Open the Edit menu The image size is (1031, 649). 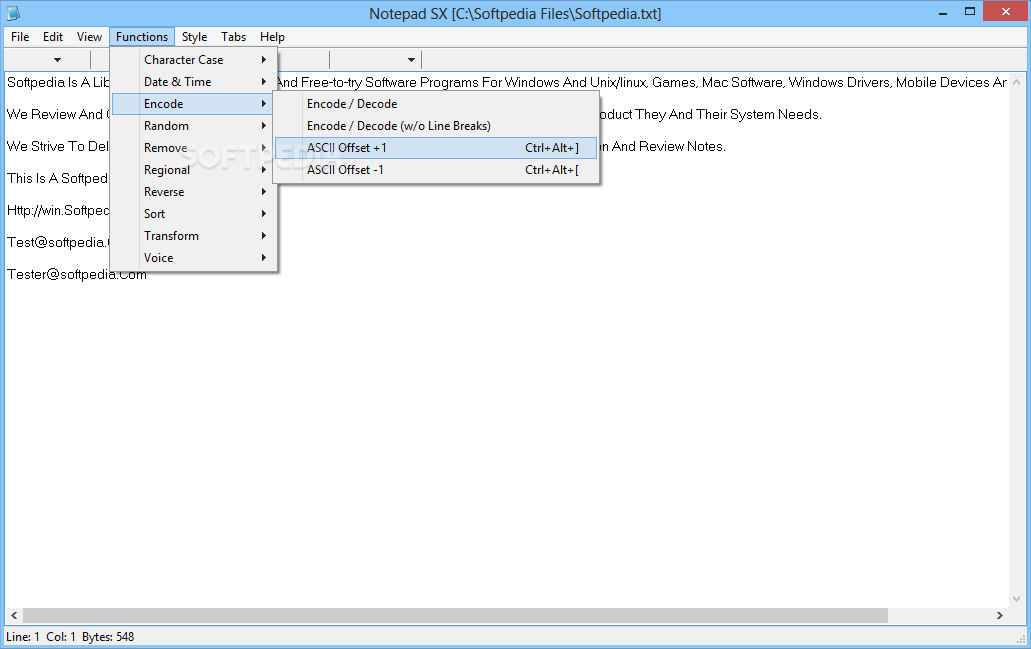click(53, 37)
